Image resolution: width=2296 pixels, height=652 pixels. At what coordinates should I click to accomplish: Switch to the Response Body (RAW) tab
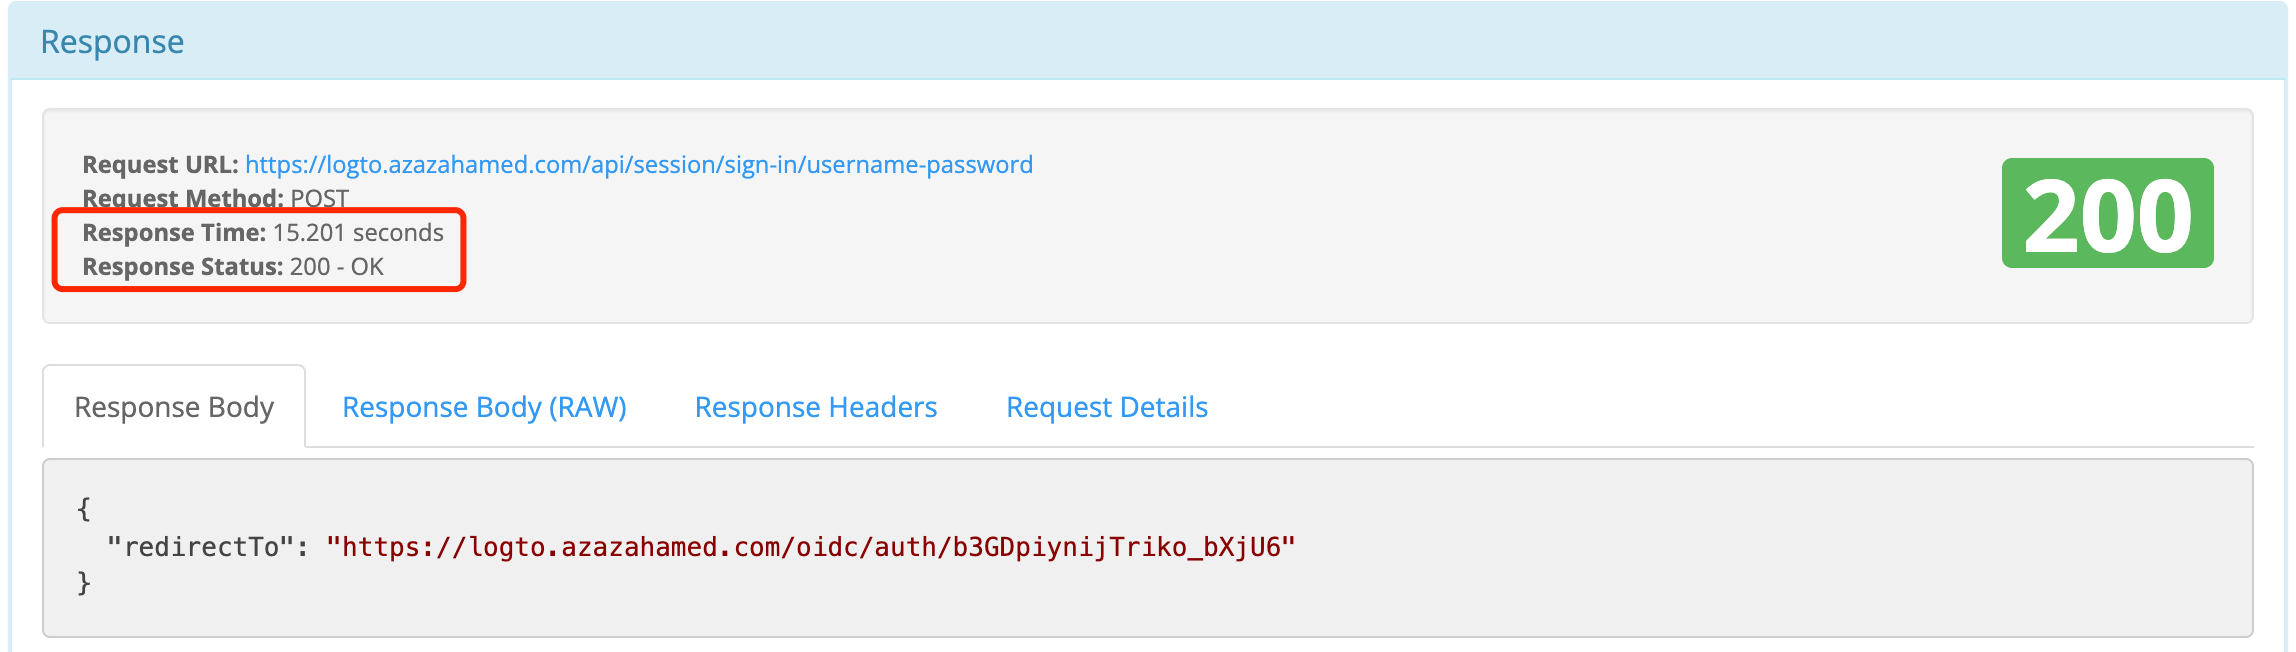[484, 407]
